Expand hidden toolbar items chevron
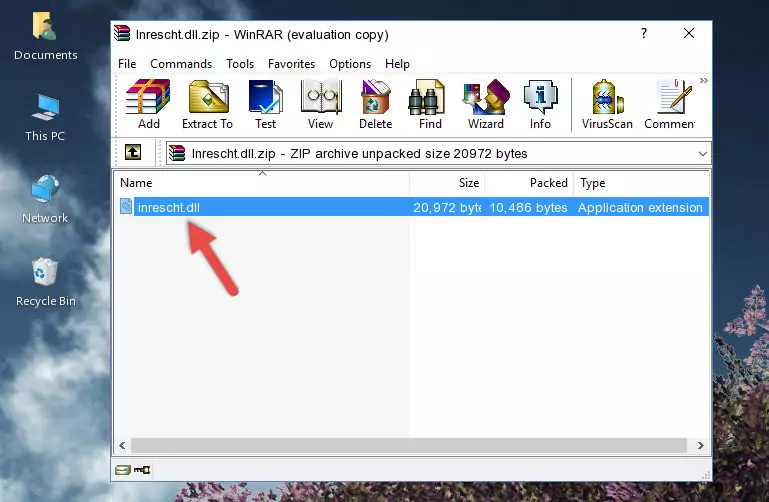Viewport: 769px width, 502px height. click(x=703, y=80)
